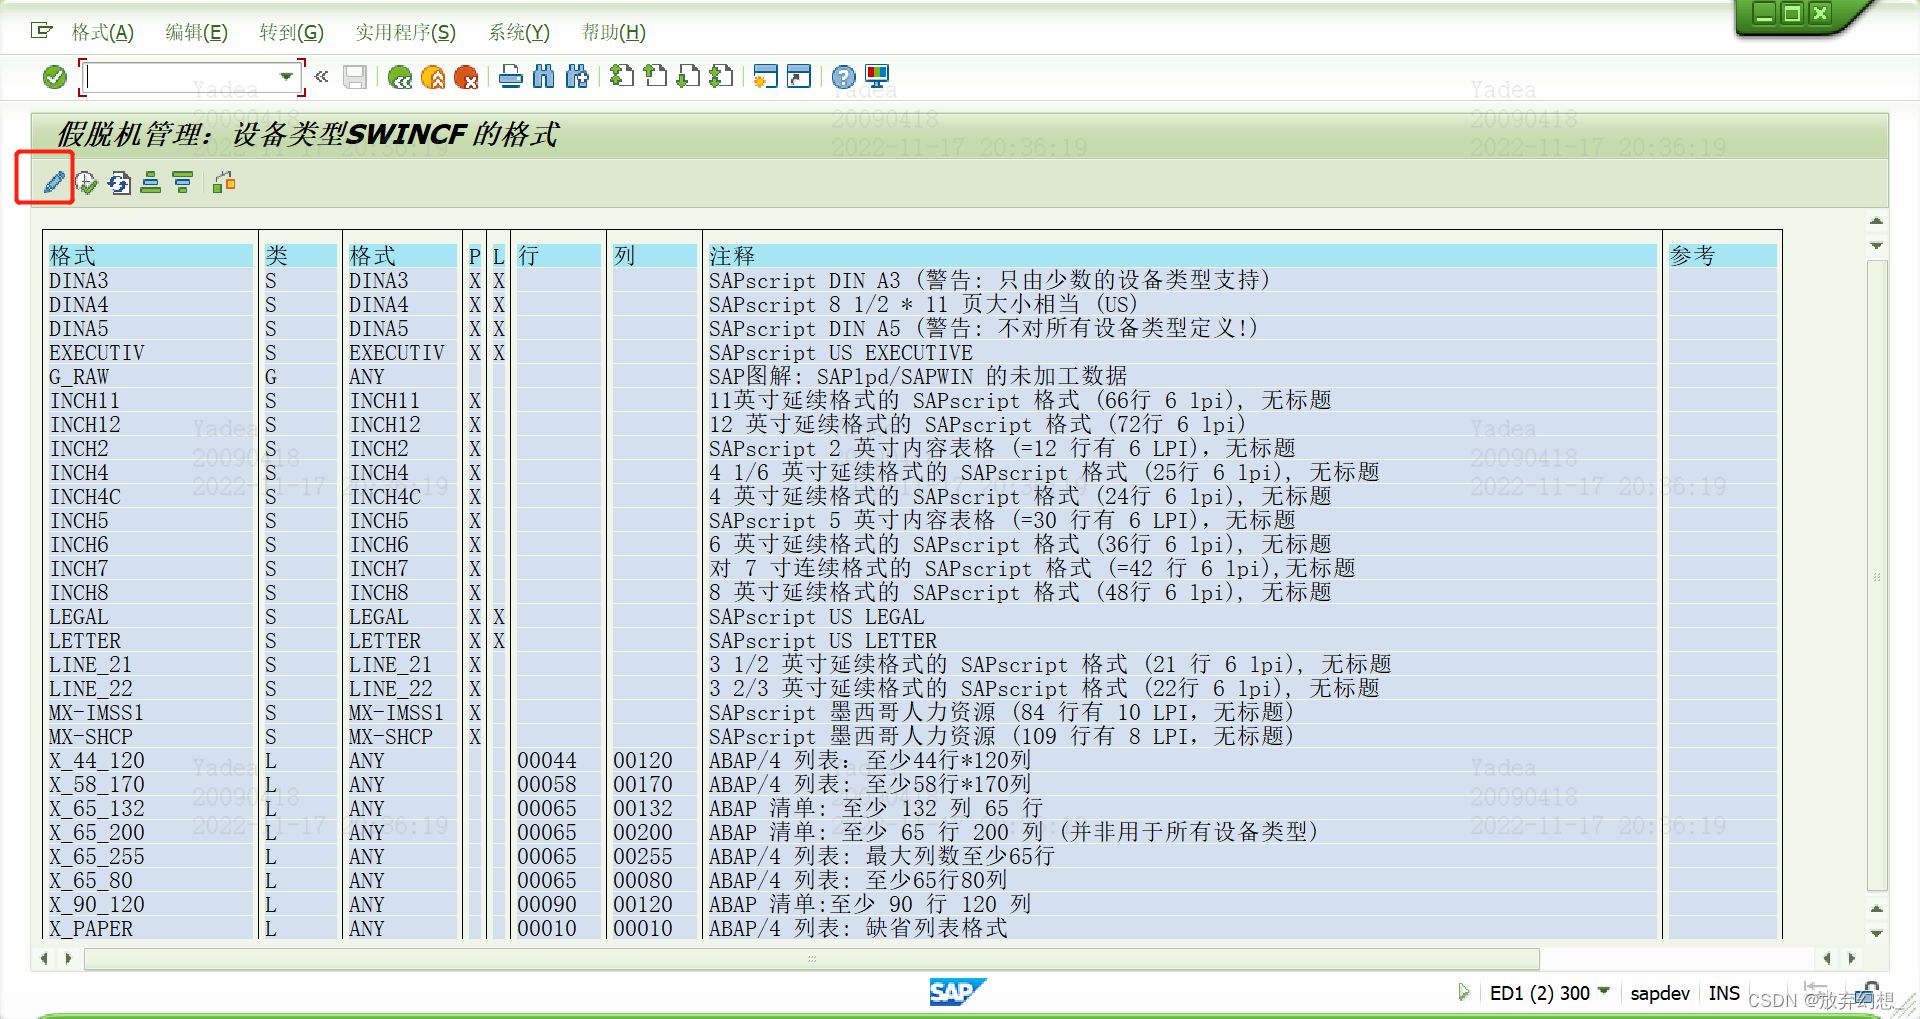
Task: Click the row value 00170 for X_58_170
Action: [643, 785]
